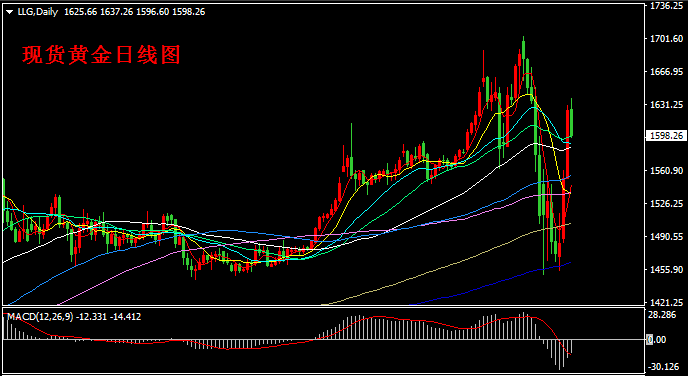Select the 1490.55 price scale label
This screenshot has width=688, height=376.
click(666, 236)
